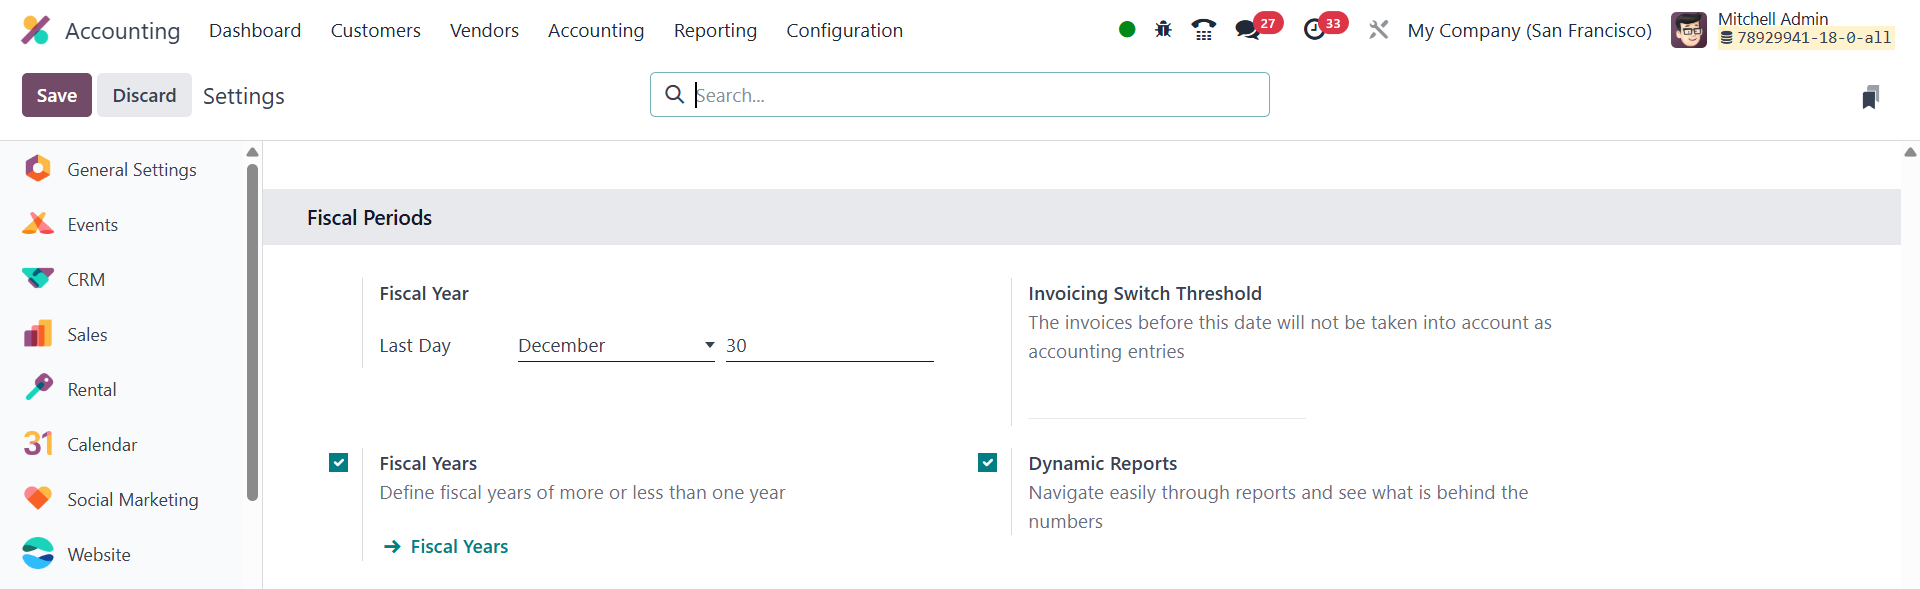Open the VoIP phone icon

coord(1204,30)
